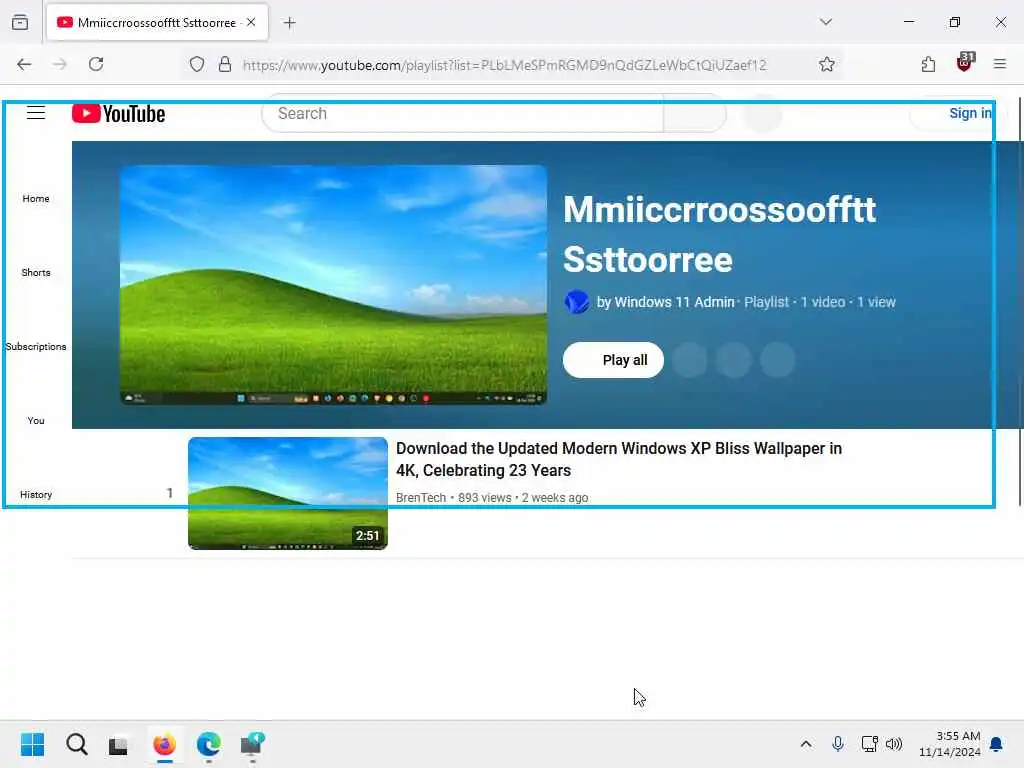Image resolution: width=1024 pixels, height=768 pixels.
Task: Click the playlist hero Bliss thumbnail
Action: click(x=333, y=285)
